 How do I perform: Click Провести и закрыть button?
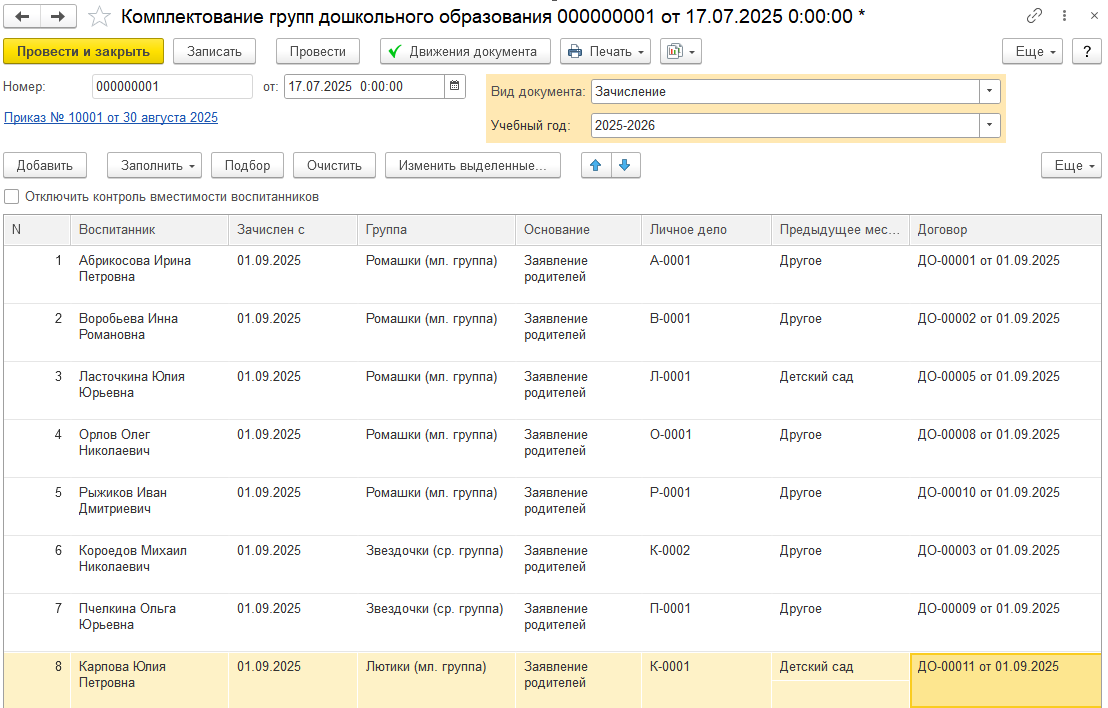pos(83,52)
